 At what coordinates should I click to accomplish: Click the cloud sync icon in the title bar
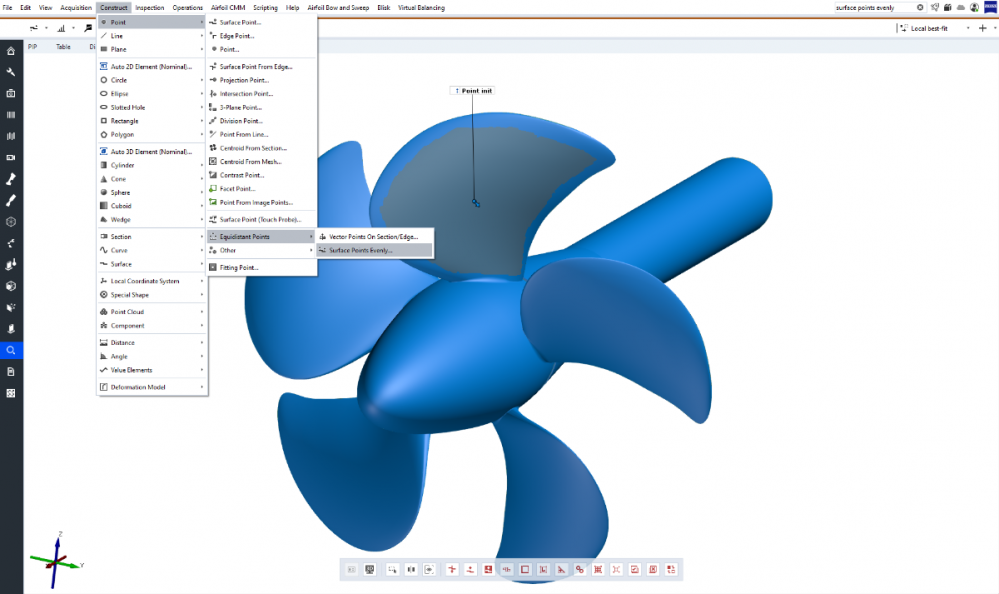(961, 7)
